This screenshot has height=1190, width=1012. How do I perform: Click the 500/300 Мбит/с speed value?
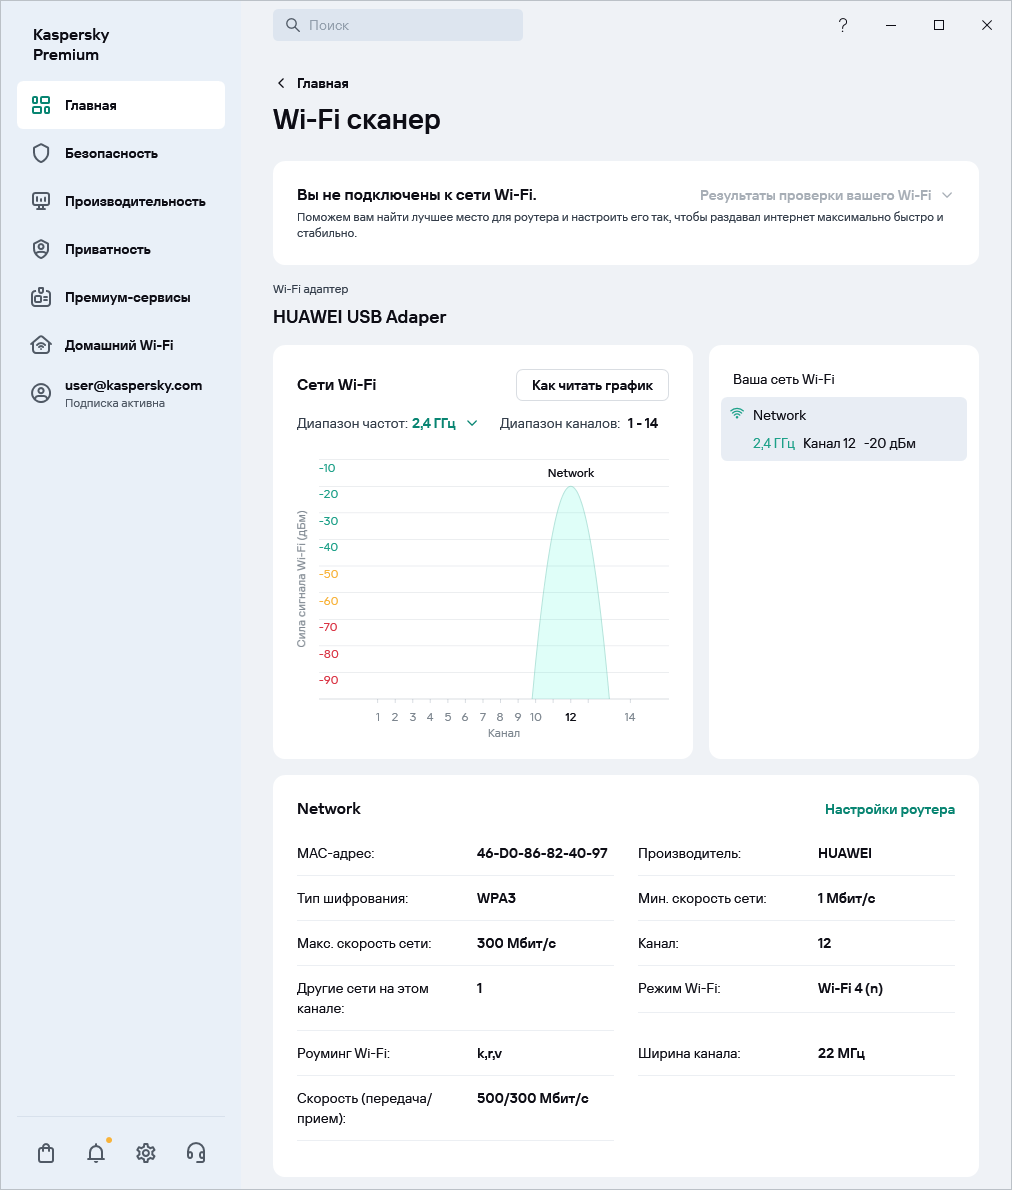[x=533, y=1098]
